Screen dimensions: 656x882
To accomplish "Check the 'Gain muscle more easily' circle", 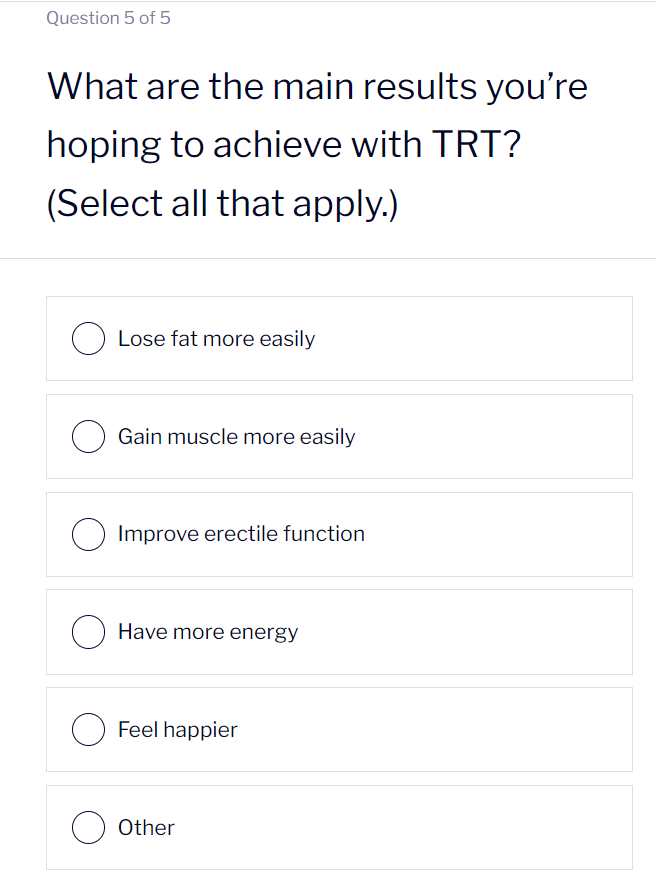I will pyautogui.click(x=88, y=436).
